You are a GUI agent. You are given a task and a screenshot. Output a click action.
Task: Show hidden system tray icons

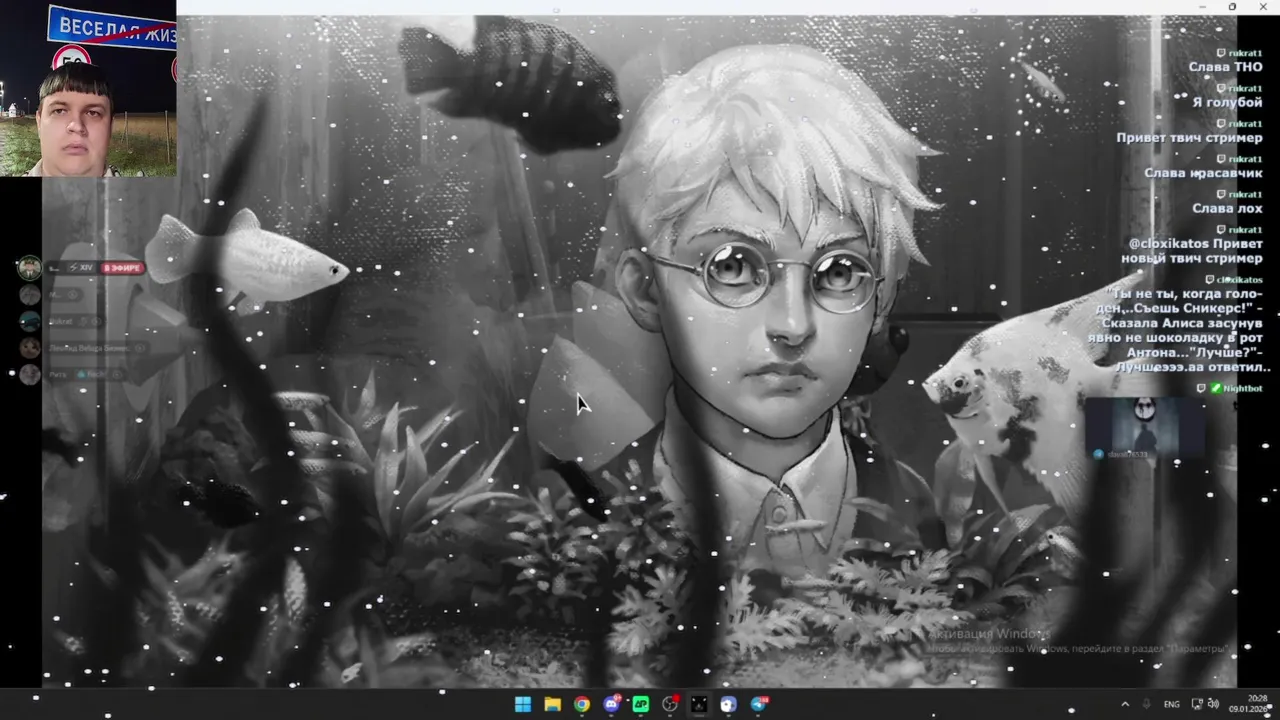point(1124,704)
